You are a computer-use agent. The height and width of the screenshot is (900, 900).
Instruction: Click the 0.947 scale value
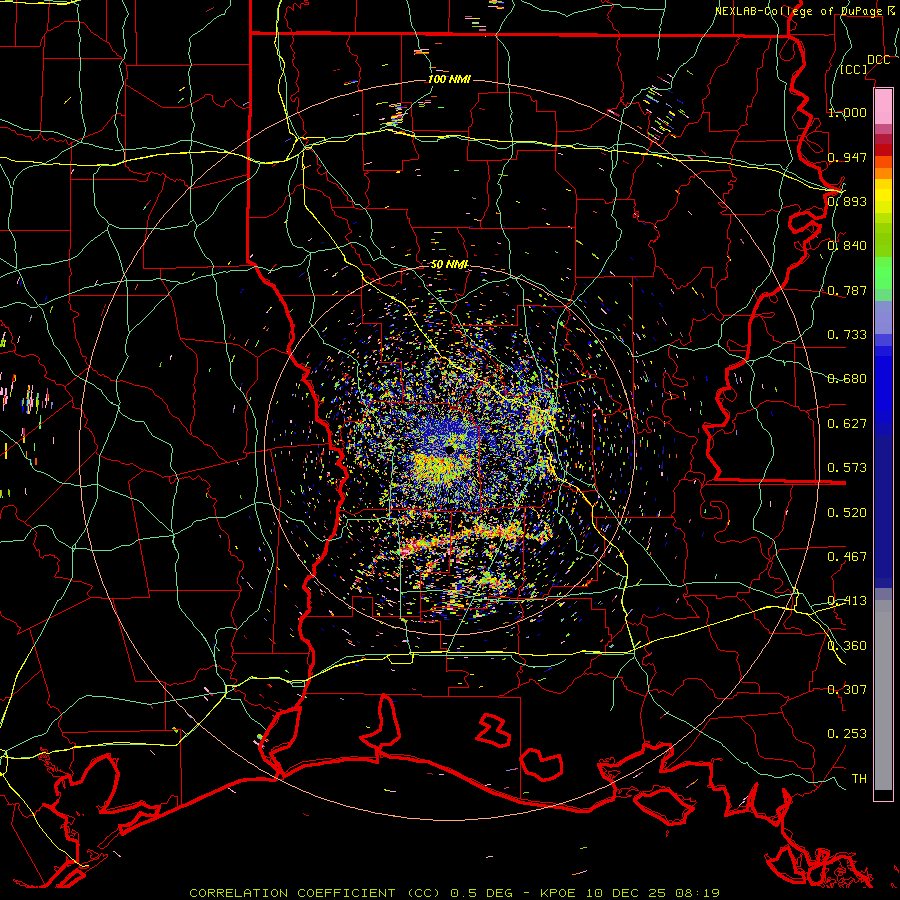(847, 157)
